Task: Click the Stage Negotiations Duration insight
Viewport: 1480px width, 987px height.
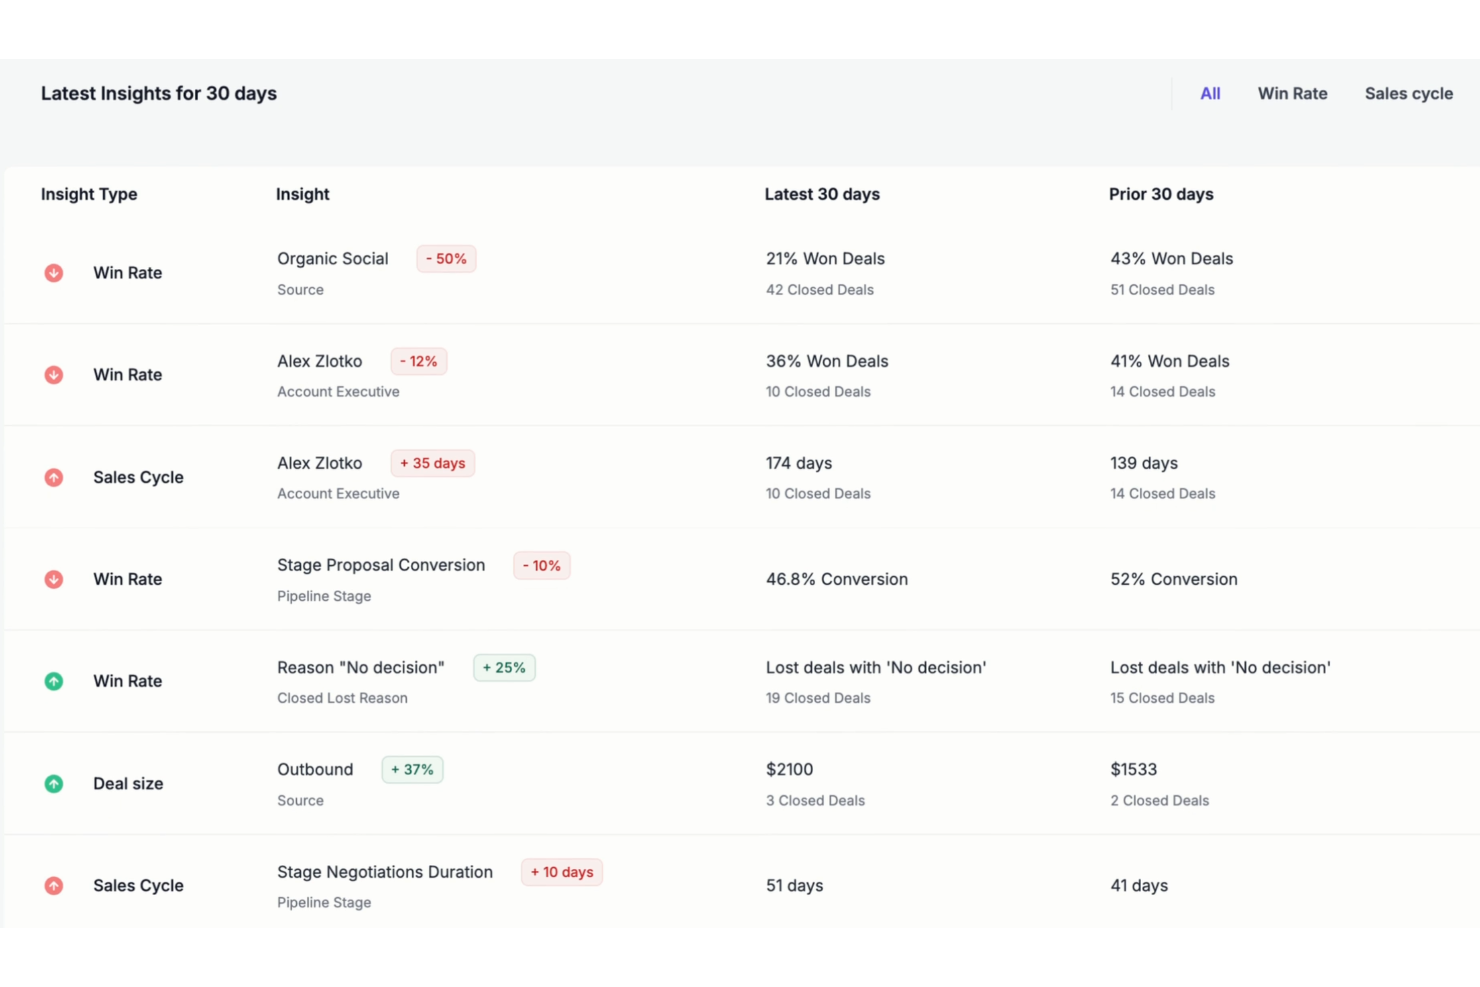Action: (385, 872)
